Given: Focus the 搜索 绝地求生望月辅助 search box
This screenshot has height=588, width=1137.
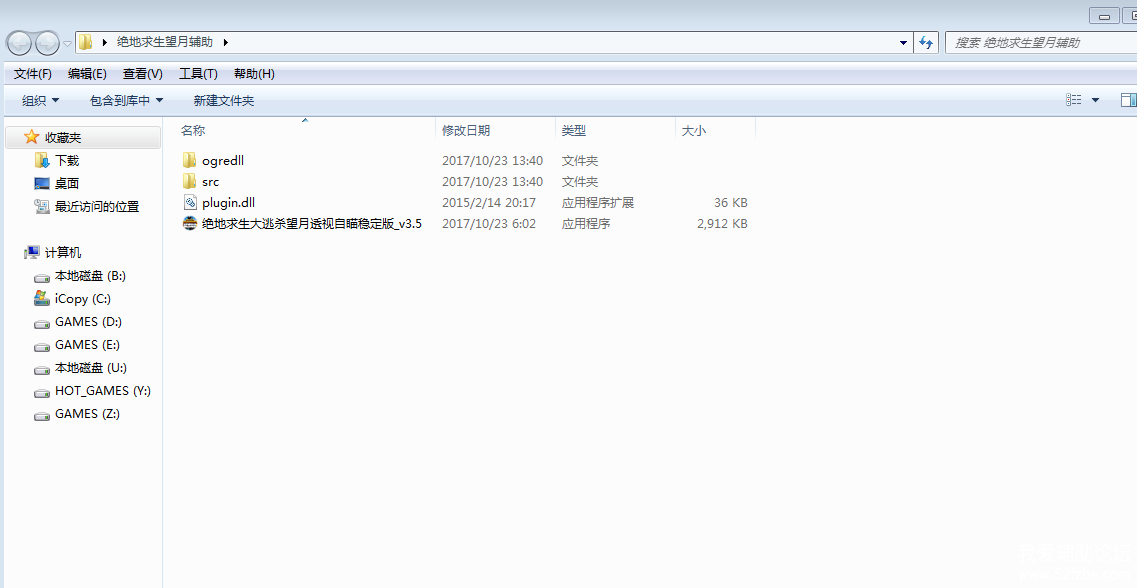Looking at the screenshot, I should [x=1041, y=43].
